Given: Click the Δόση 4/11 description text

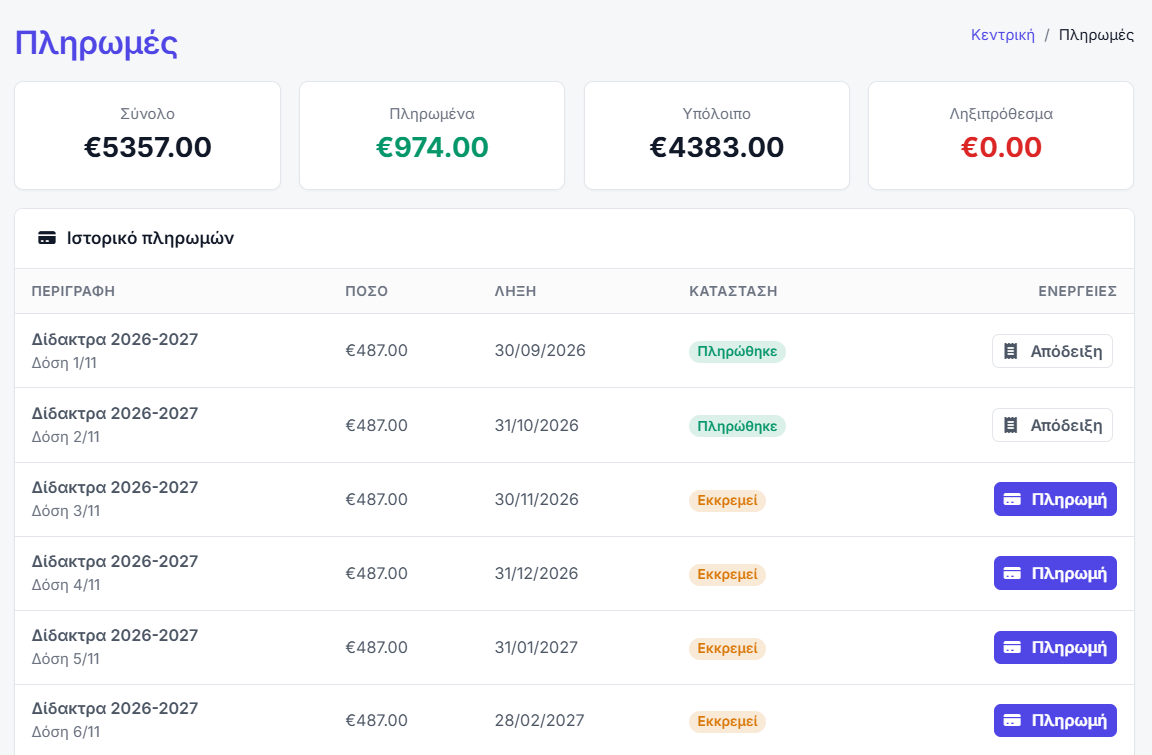Looking at the screenshot, I should [65, 585].
